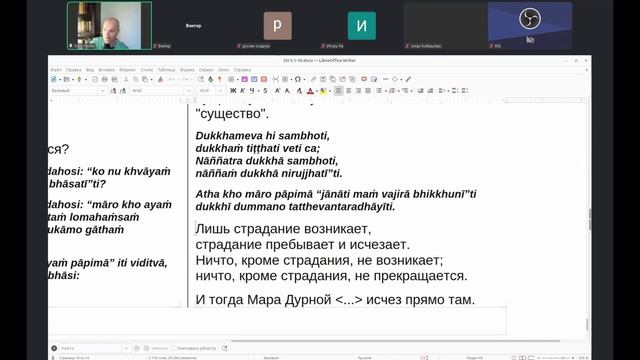
Task: Open the highlighting color dropdown arrow
Action: tap(330, 91)
